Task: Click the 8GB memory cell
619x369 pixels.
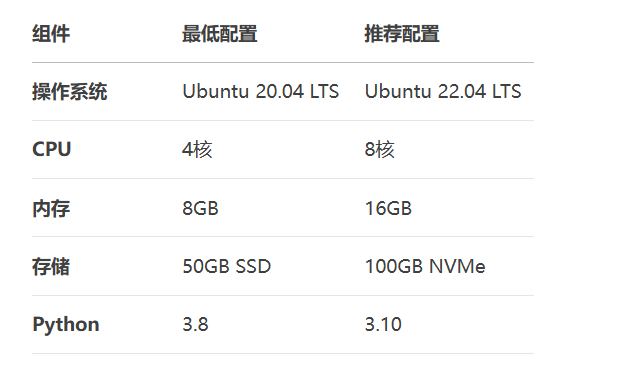Action: click(200, 208)
